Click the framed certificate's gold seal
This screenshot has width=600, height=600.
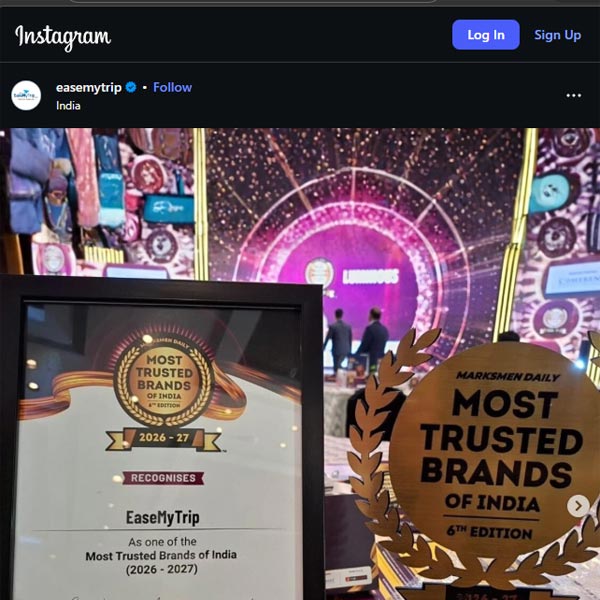(164, 380)
